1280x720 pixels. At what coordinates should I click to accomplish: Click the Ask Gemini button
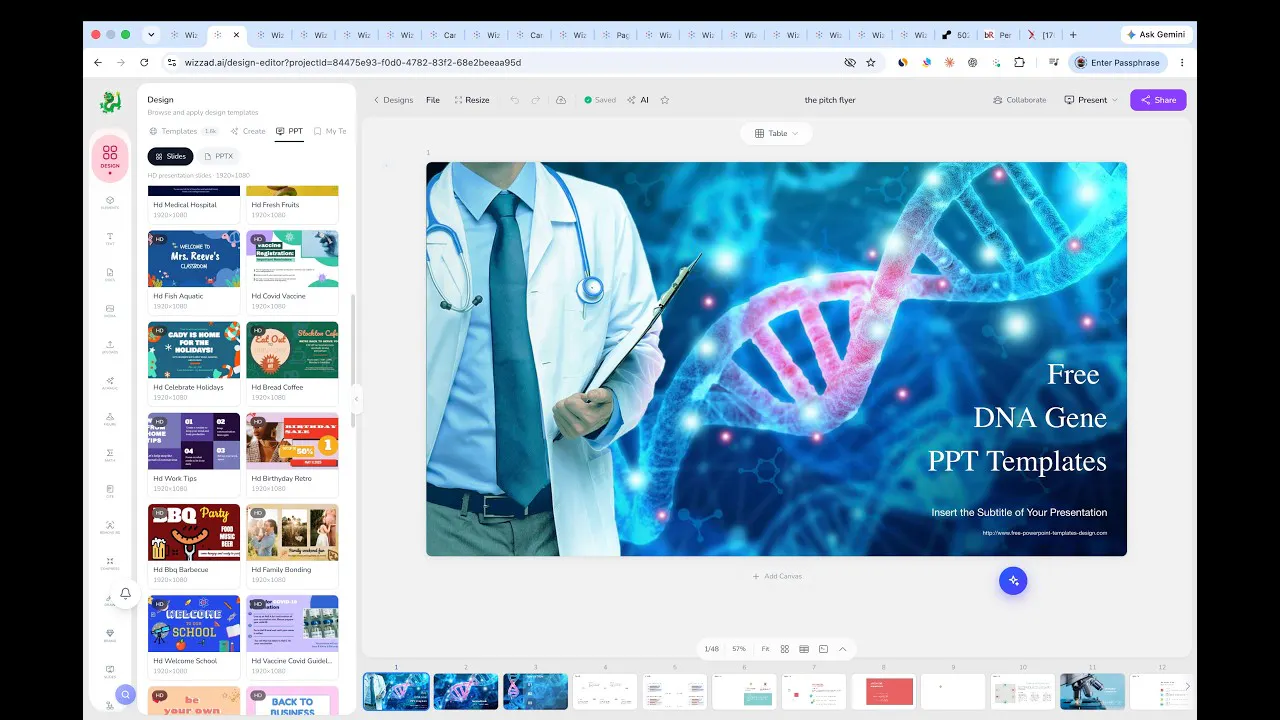coord(1156,34)
